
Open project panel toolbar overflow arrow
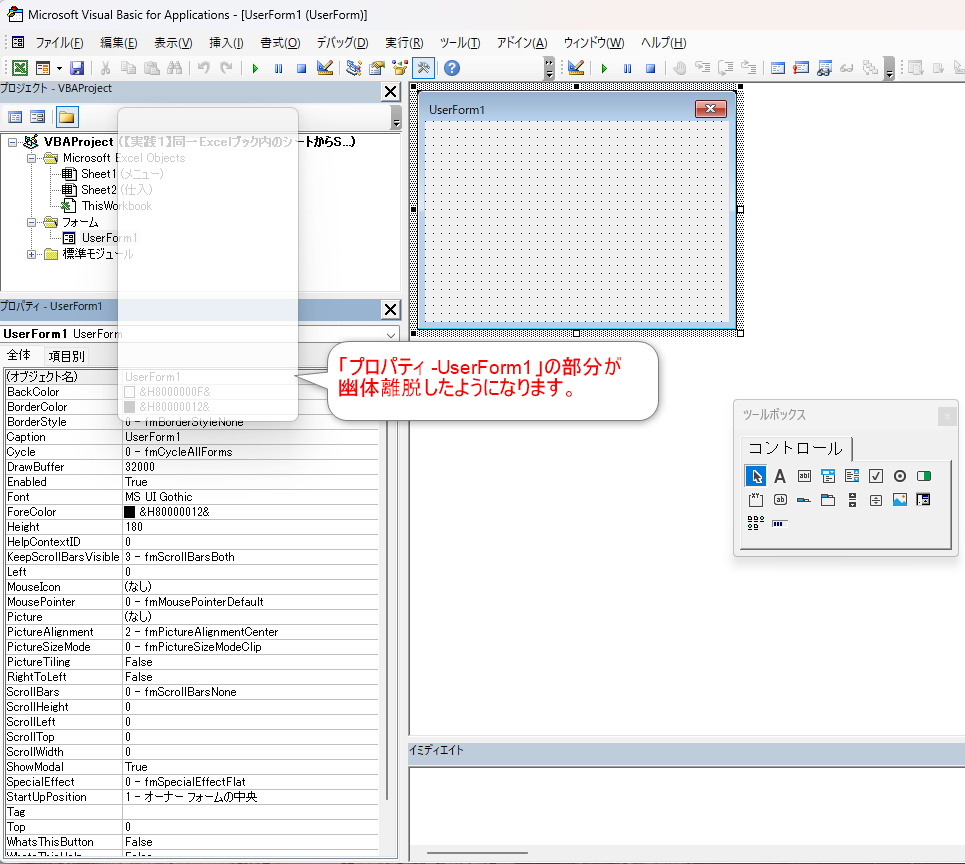click(396, 117)
